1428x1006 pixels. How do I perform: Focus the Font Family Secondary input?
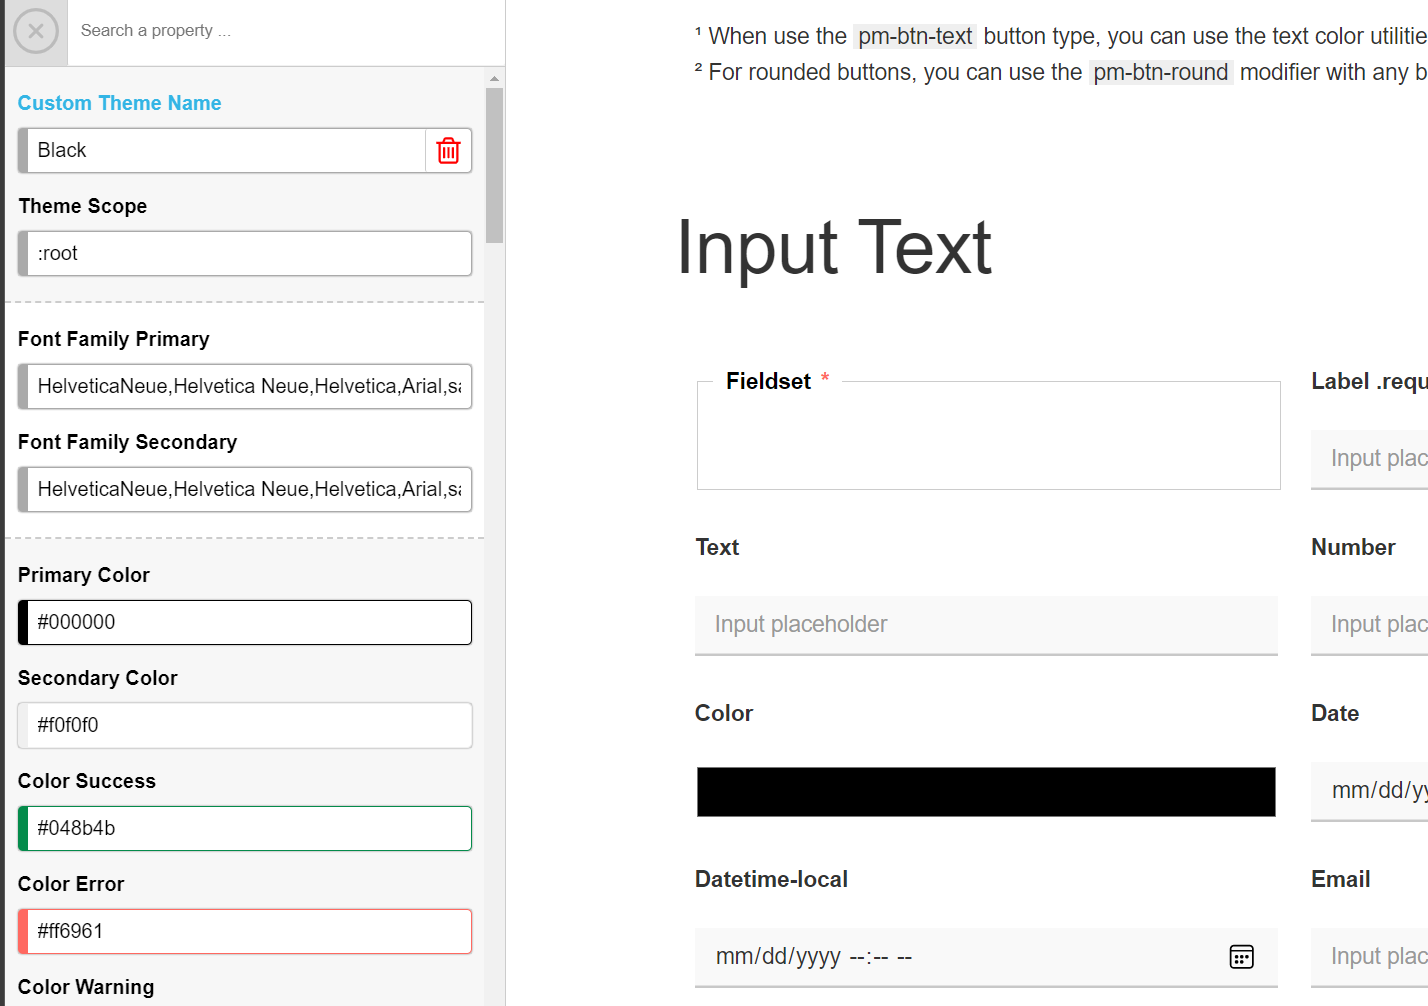244,489
